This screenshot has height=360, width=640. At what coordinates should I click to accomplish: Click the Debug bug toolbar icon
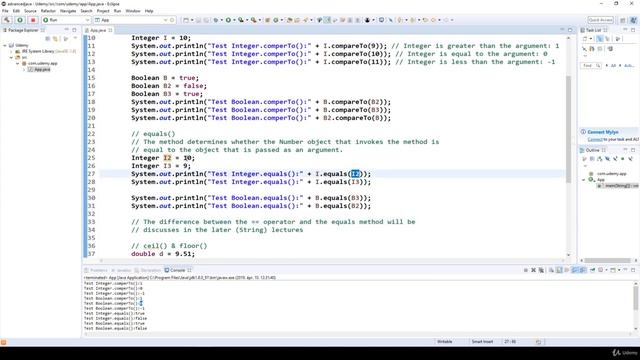coord(216,20)
